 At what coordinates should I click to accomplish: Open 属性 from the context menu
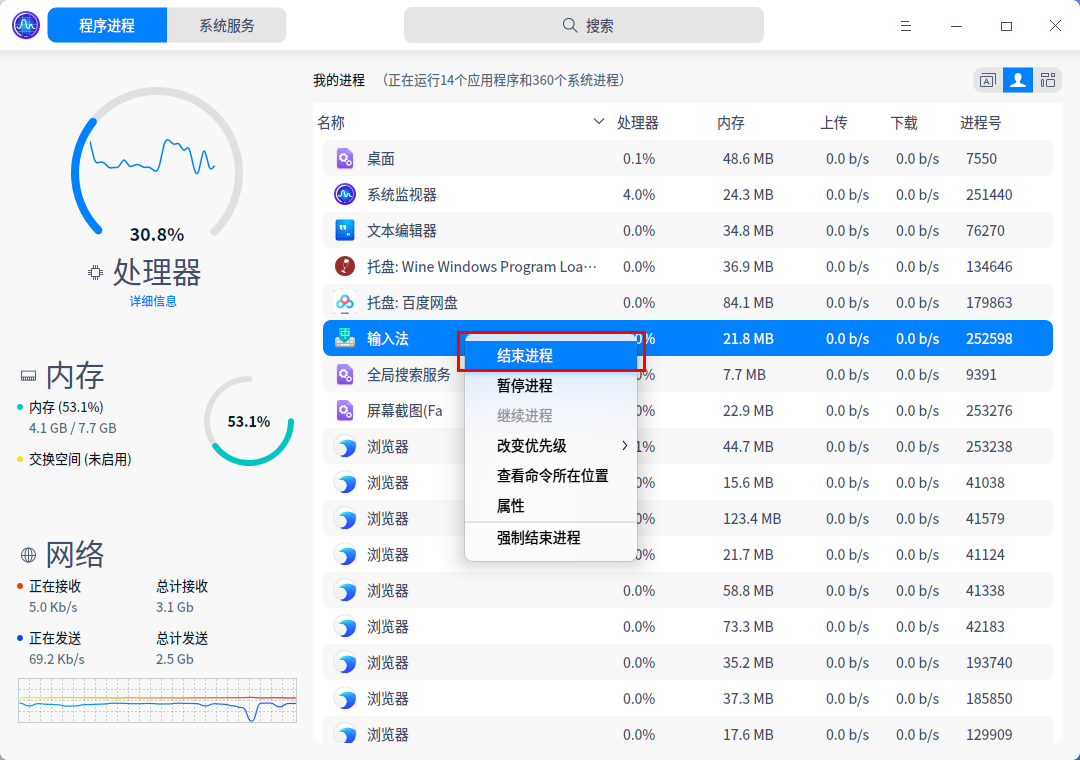click(550, 506)
